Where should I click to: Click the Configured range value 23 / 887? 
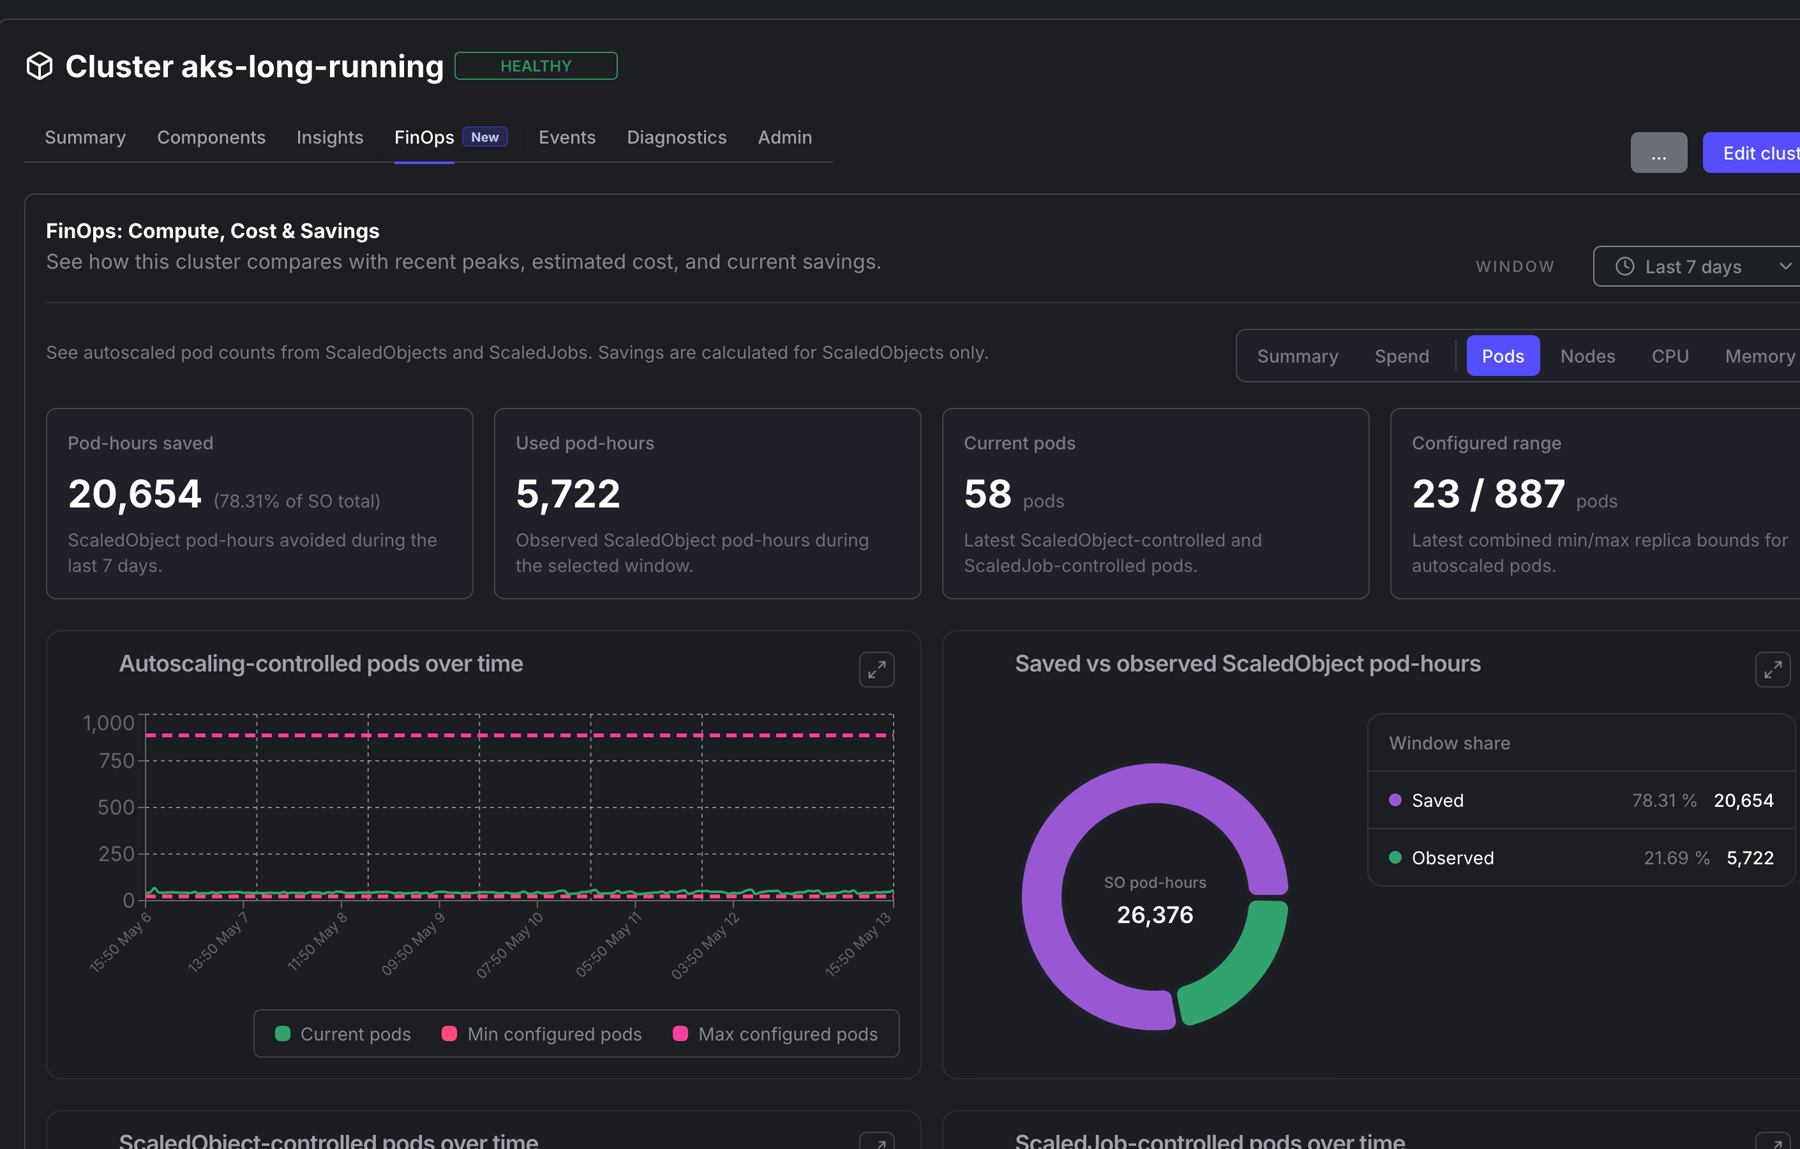(x=1488, y=494)
